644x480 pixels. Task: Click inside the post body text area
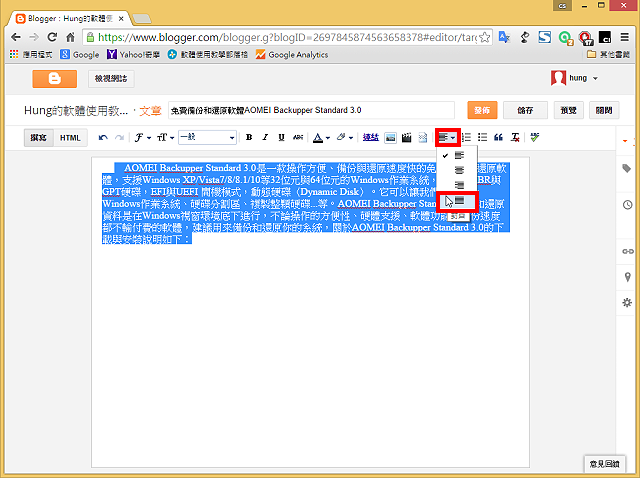[x=310, y=312]
